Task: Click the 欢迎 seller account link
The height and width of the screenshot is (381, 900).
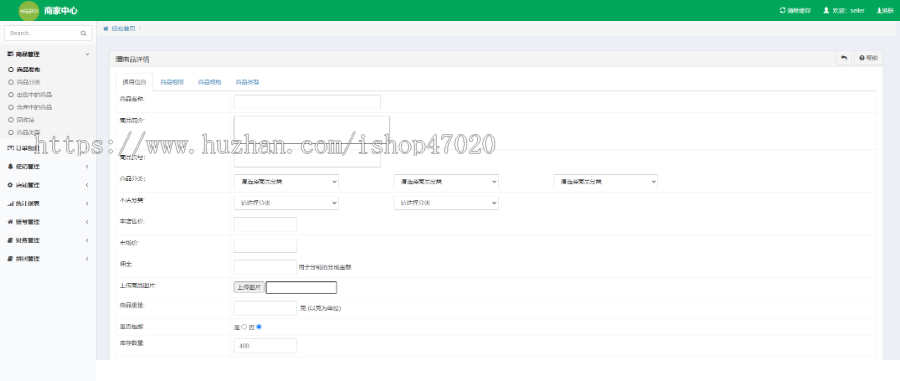Action: click(x=849, y=10)
